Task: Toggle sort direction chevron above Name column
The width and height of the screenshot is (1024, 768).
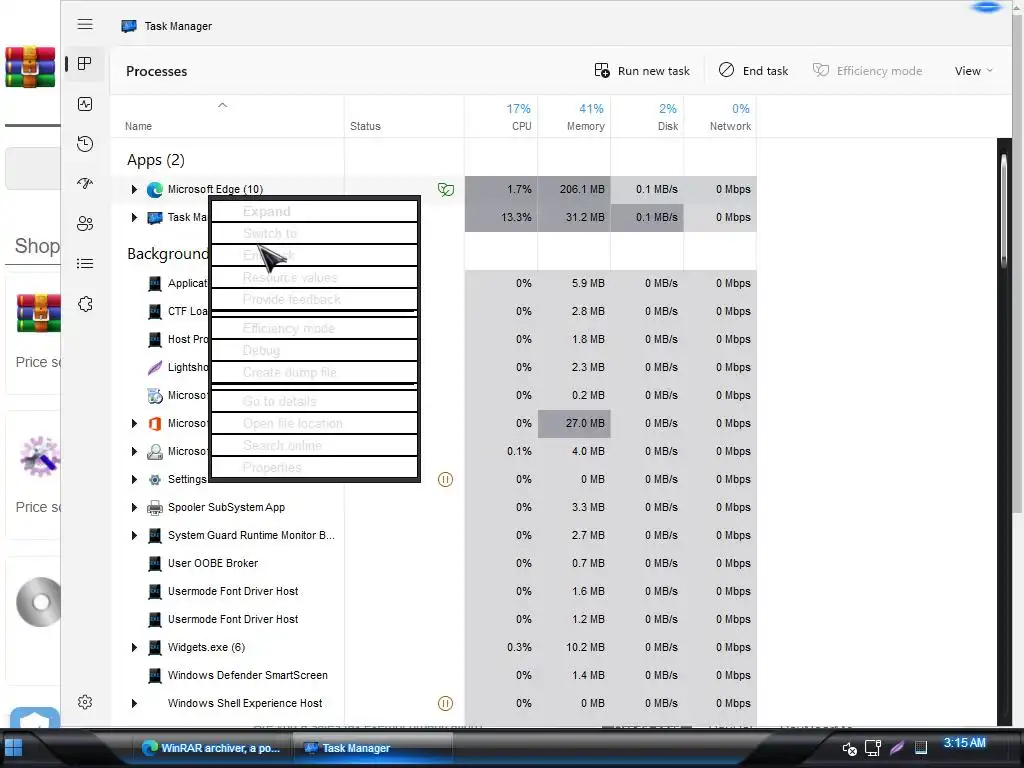Action: click(223, 105)
